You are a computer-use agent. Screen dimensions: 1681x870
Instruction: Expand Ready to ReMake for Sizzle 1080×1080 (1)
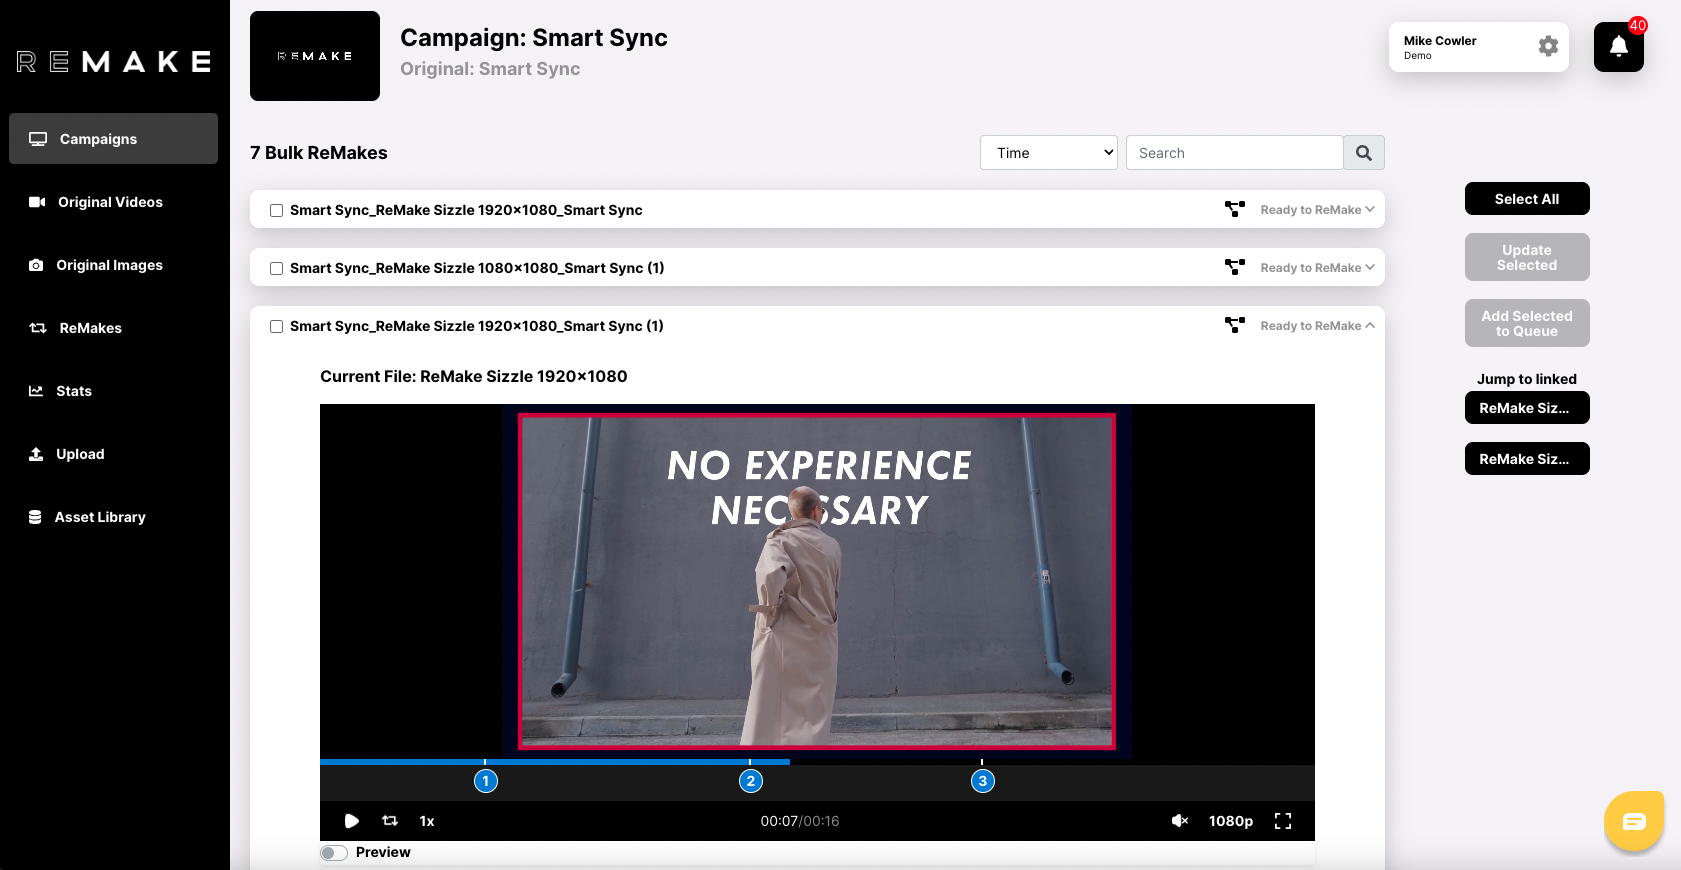coord(1317,268)
